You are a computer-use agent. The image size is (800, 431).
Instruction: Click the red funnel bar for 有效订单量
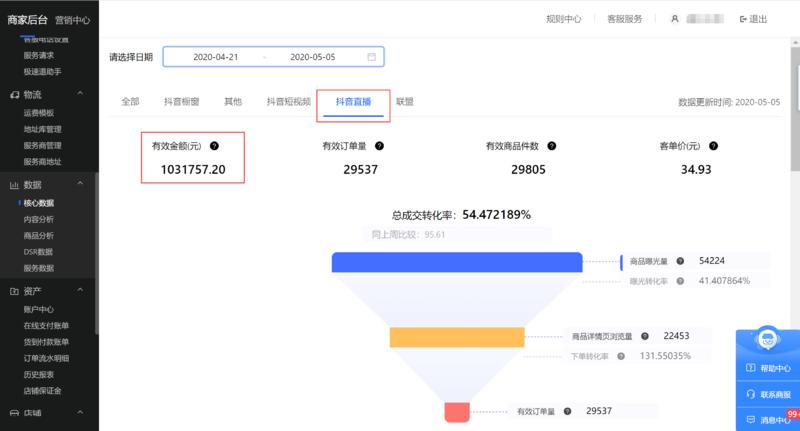pos(457,413)
